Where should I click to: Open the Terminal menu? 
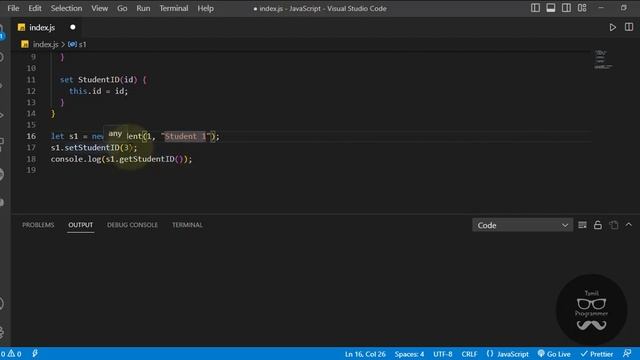pyautogui.click(x=173, y=8)
